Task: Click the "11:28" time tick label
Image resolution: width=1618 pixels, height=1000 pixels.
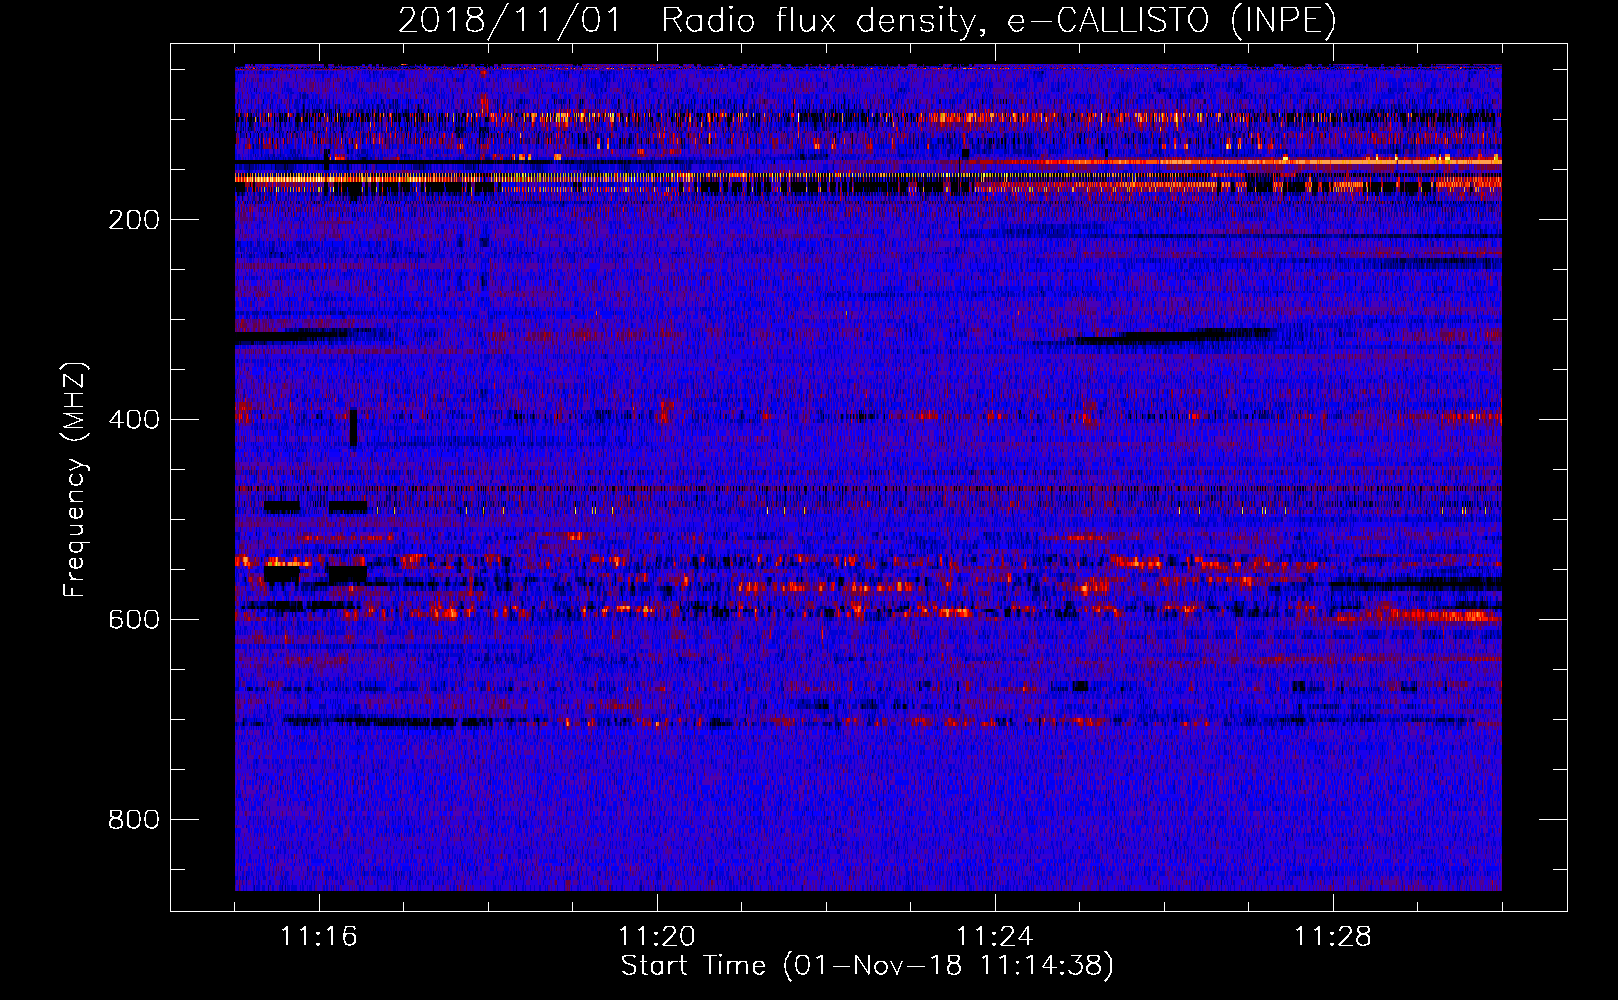Action: (1333, 937)
